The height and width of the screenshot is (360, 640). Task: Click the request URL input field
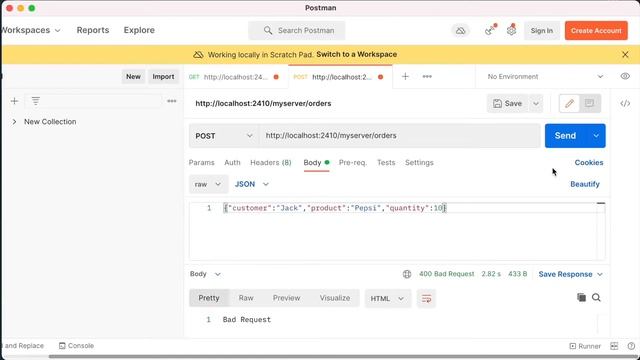[400, 136]
